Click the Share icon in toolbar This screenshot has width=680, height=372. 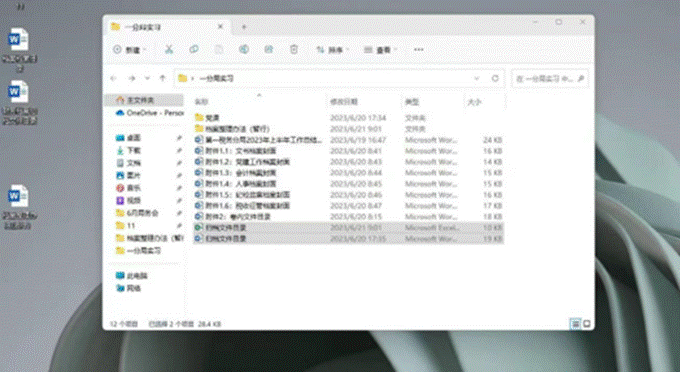point(269,49)
